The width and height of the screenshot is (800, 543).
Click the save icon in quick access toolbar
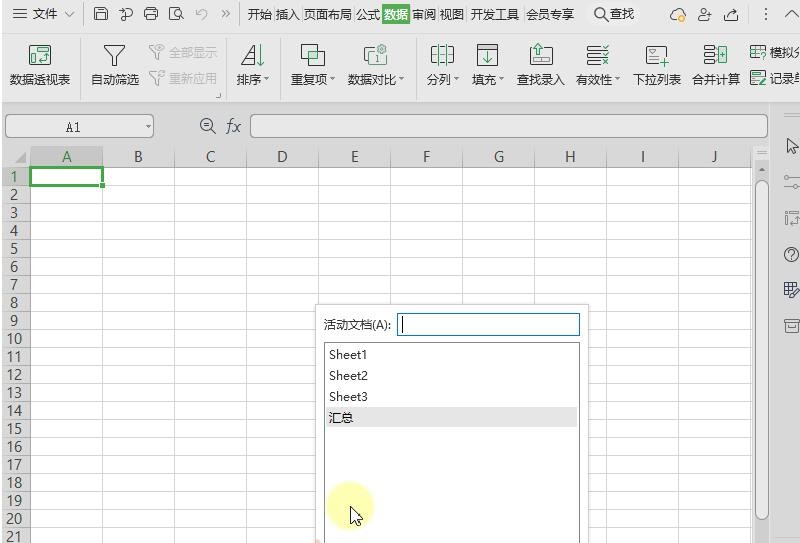click(x=101, y=14)
